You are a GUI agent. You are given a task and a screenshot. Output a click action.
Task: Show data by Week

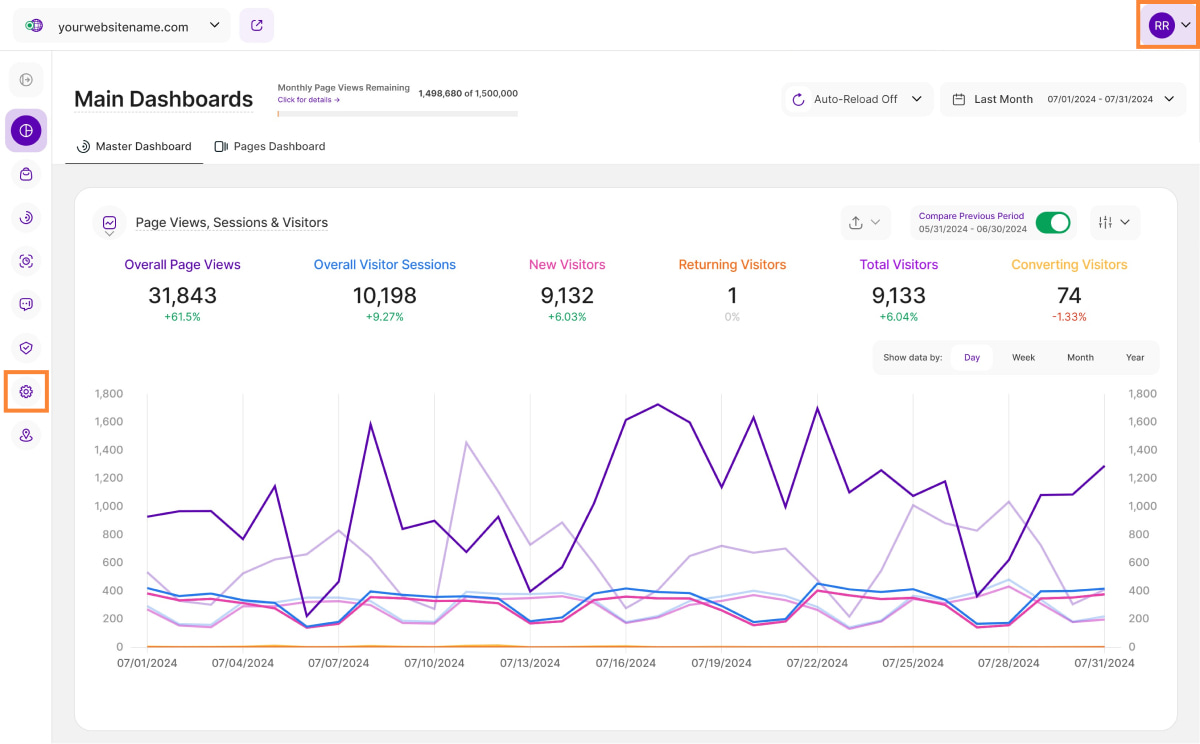click(1023, 357)
